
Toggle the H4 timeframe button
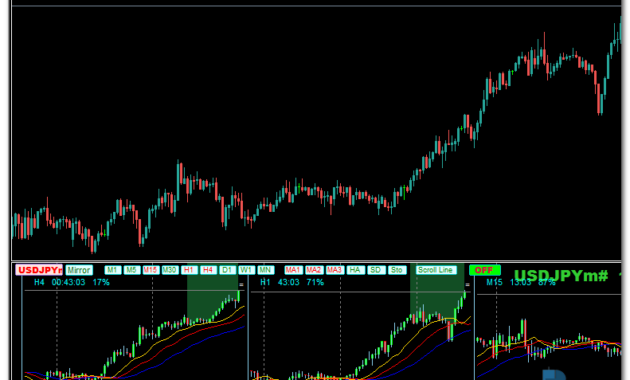(208, 270)
